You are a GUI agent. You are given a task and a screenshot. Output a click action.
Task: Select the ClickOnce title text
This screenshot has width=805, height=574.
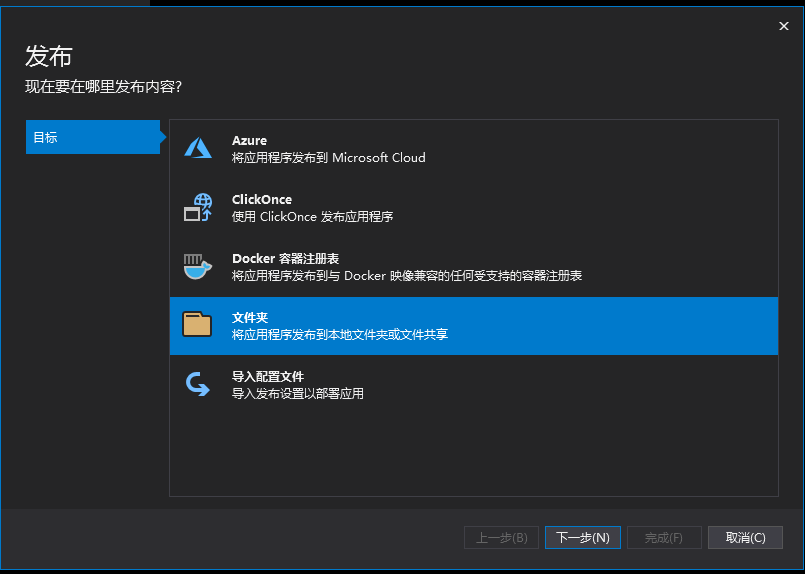262,199
